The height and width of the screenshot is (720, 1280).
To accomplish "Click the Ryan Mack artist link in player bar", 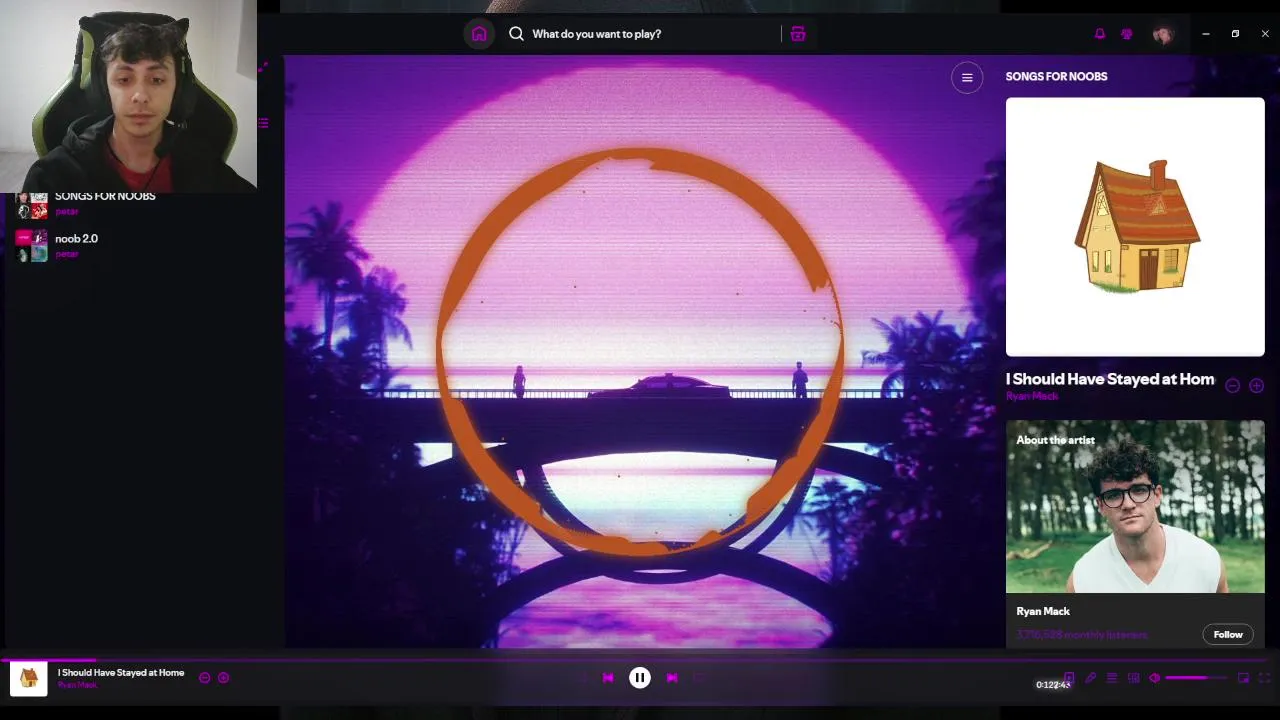I will [x=77, y=685].
